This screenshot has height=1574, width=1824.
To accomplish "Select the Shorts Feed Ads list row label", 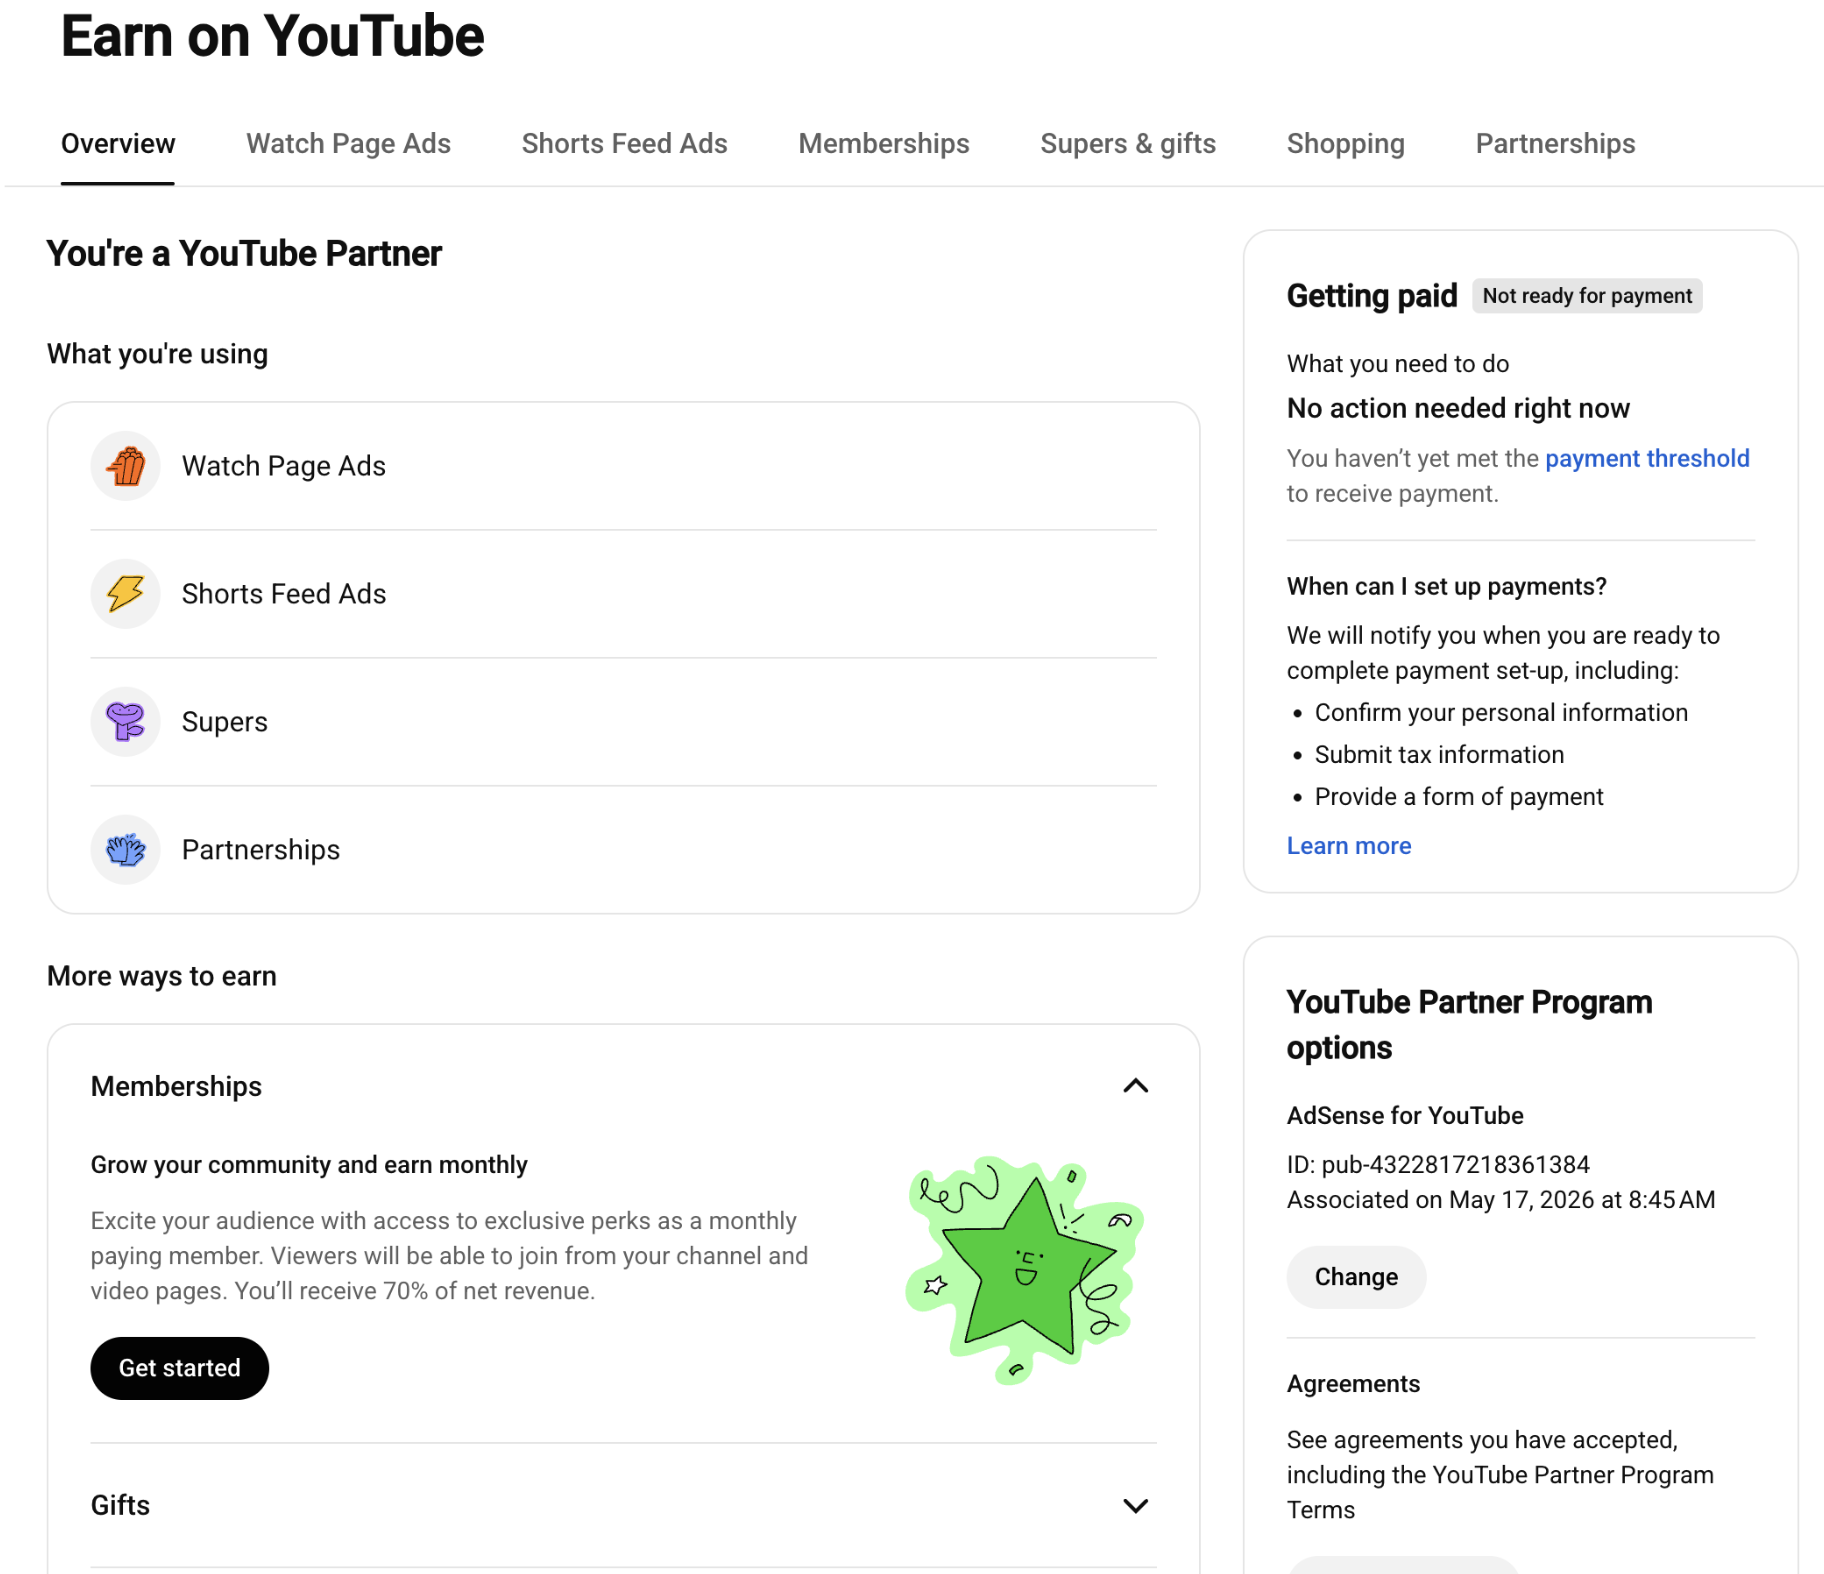I will [x=284, y=594].
